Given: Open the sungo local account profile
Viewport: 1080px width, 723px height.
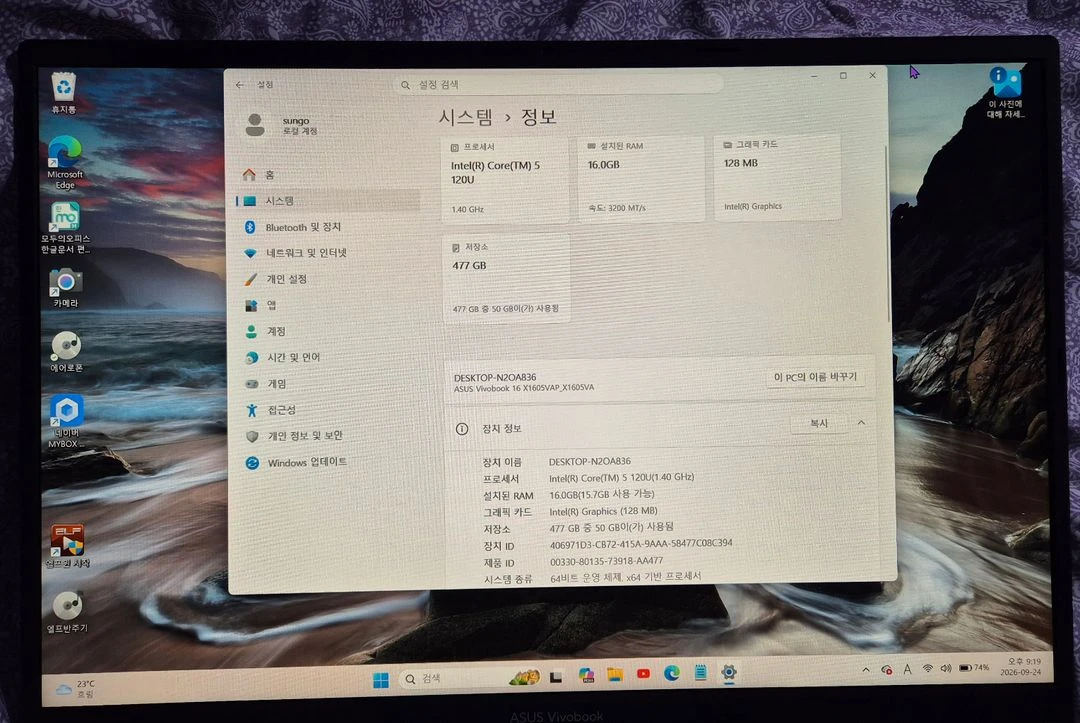Looking at the screenshot, I should pyautogui.click(x=282, y=125).
